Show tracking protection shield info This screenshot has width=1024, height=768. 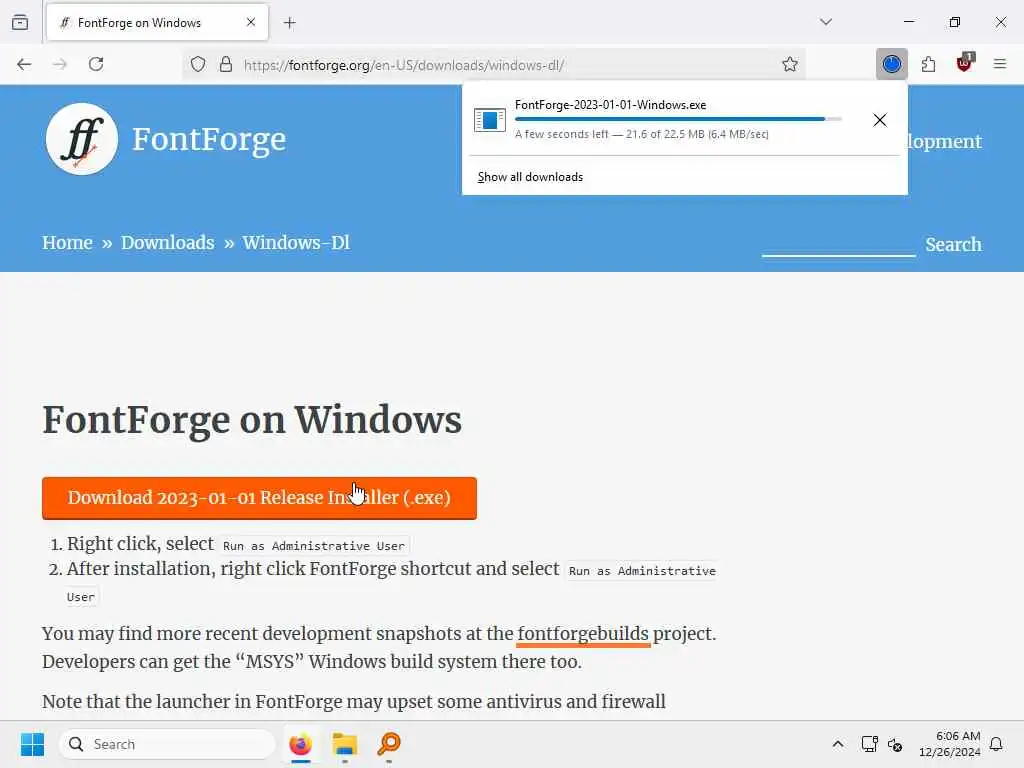[198, 64]
